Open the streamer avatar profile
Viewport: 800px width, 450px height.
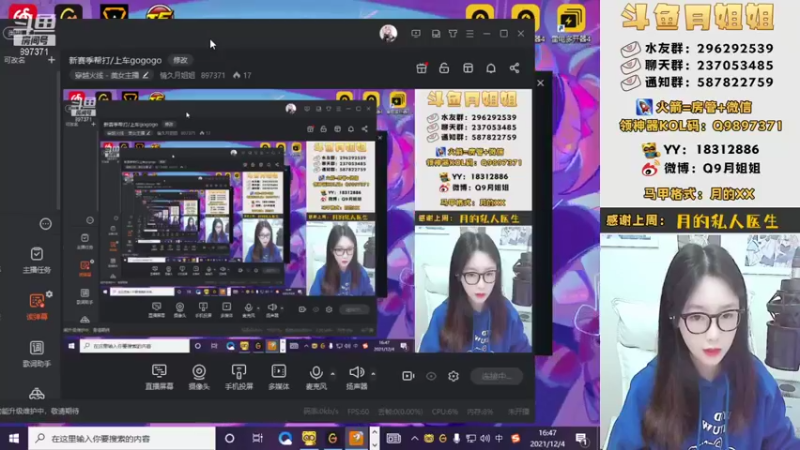click(x=388, y=34)
